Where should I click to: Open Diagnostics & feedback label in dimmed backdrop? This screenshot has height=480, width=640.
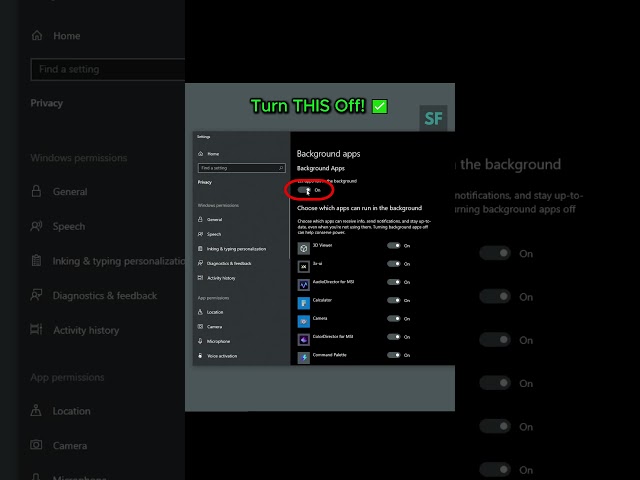click(105, 296)
